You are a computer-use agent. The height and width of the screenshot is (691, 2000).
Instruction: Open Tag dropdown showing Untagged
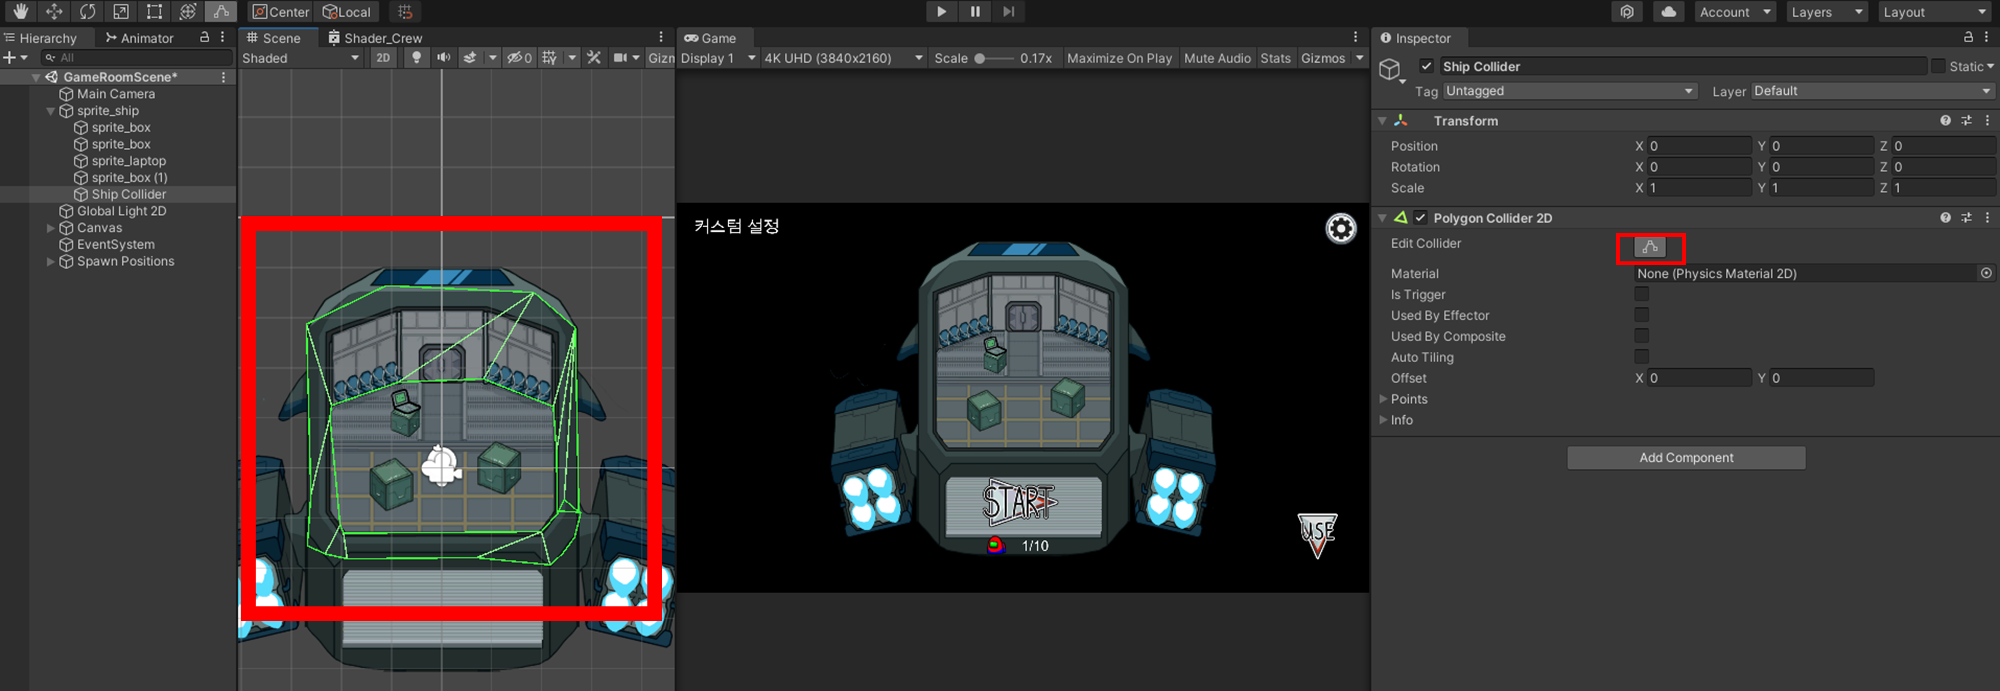(1569, 91)
